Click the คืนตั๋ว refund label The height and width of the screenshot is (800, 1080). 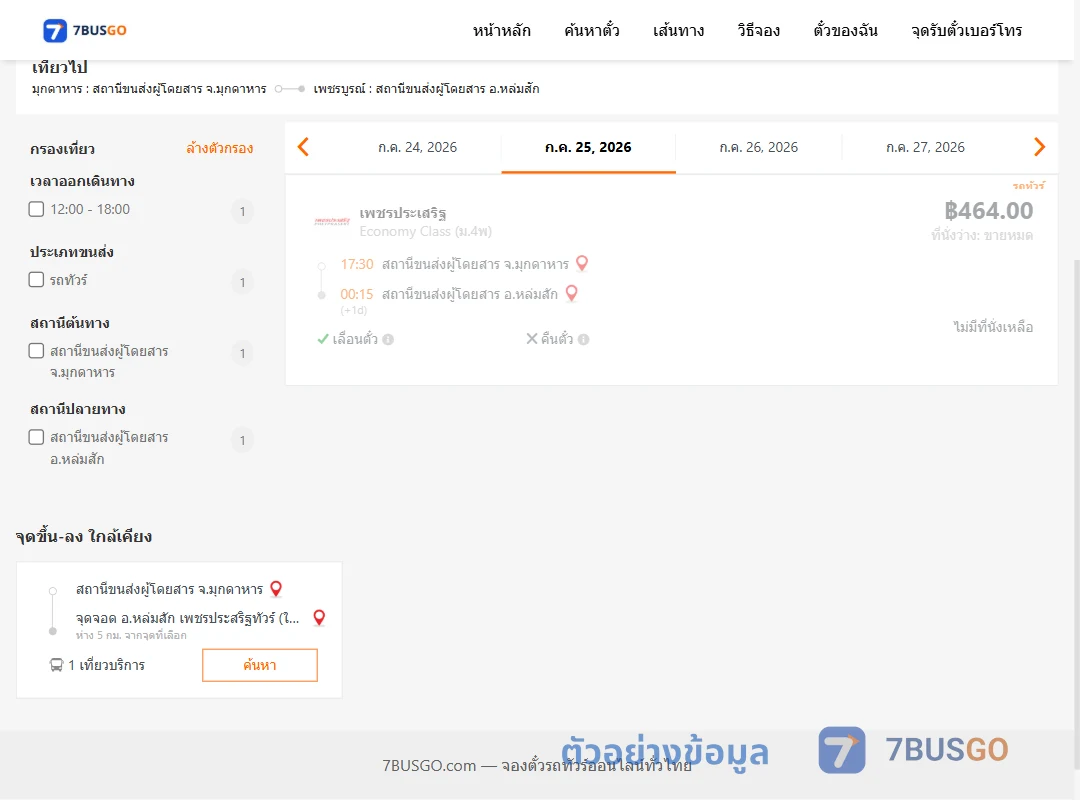click(x=557, y=338)
